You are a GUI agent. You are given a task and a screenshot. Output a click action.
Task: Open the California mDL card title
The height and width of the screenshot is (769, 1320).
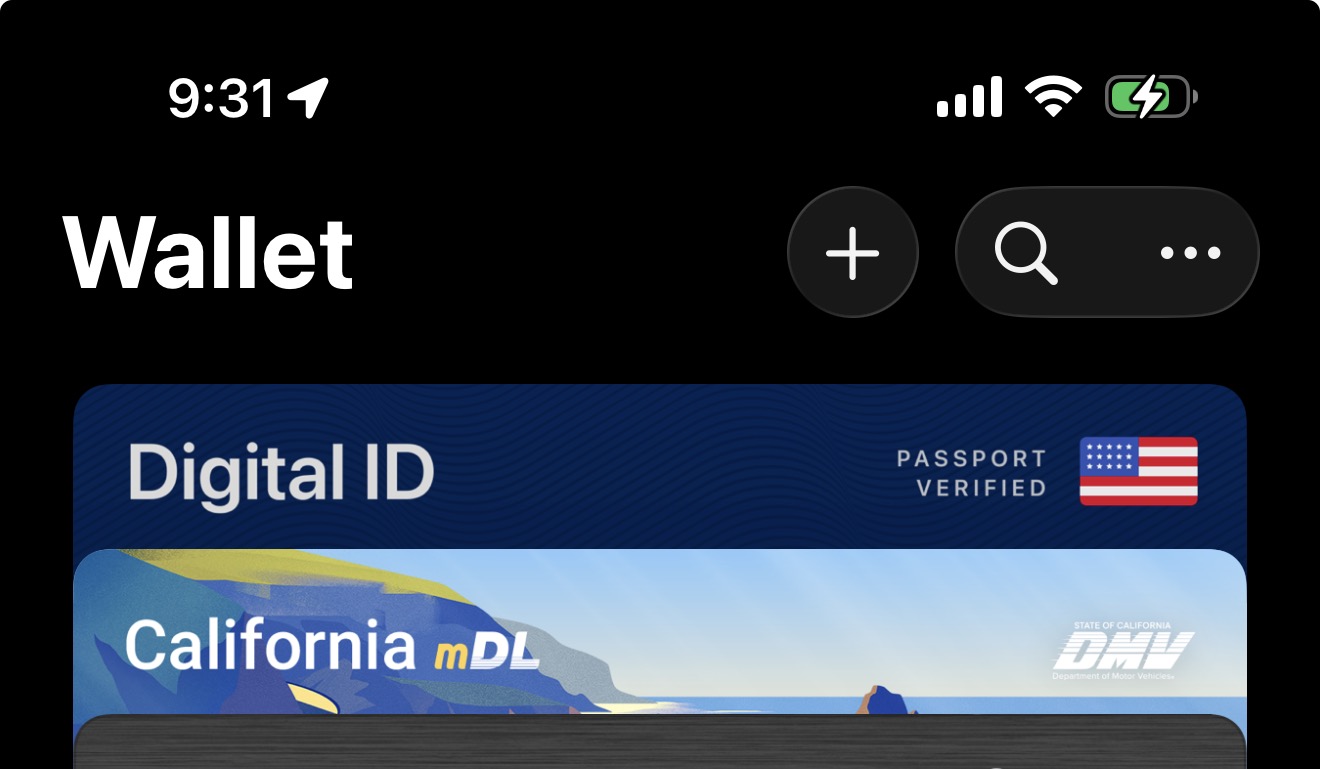(x=331, y=643)
